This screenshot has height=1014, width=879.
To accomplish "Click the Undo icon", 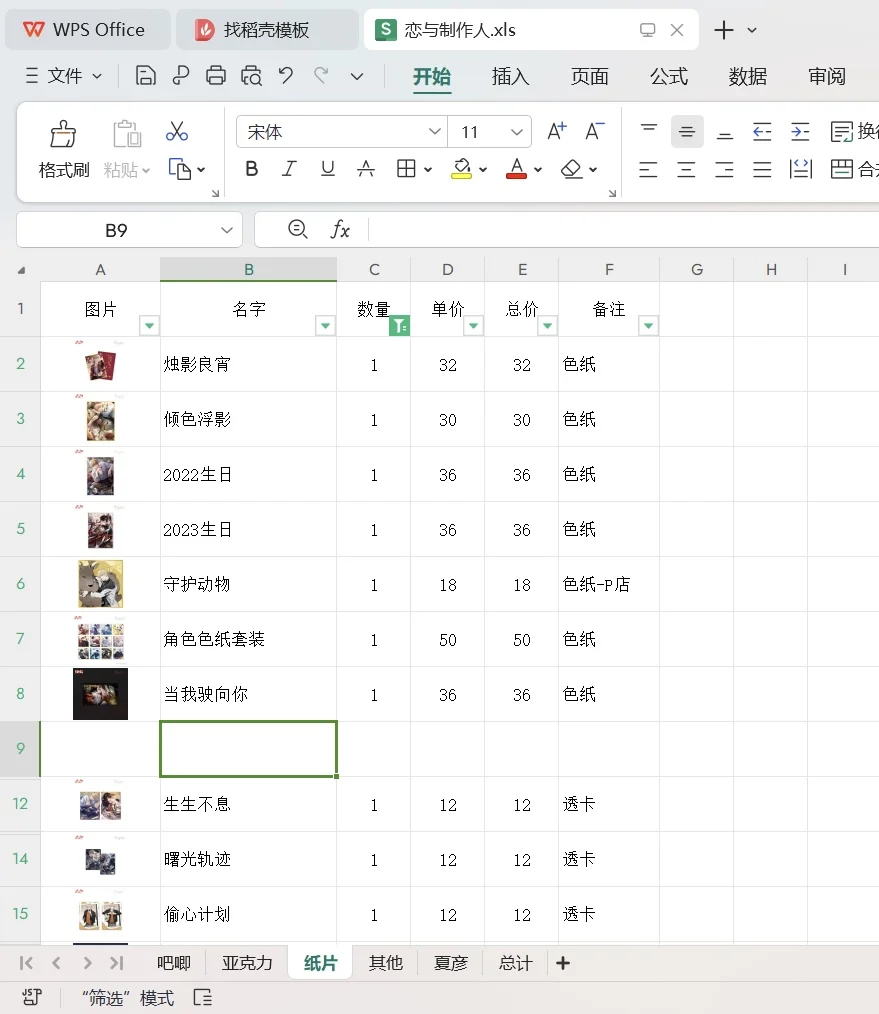I will [286, 74].
